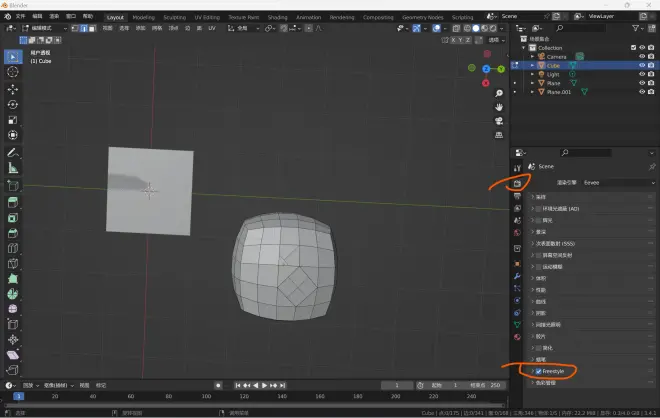Open the Render properties tab

pyautogui.click(x=517, y=184)
